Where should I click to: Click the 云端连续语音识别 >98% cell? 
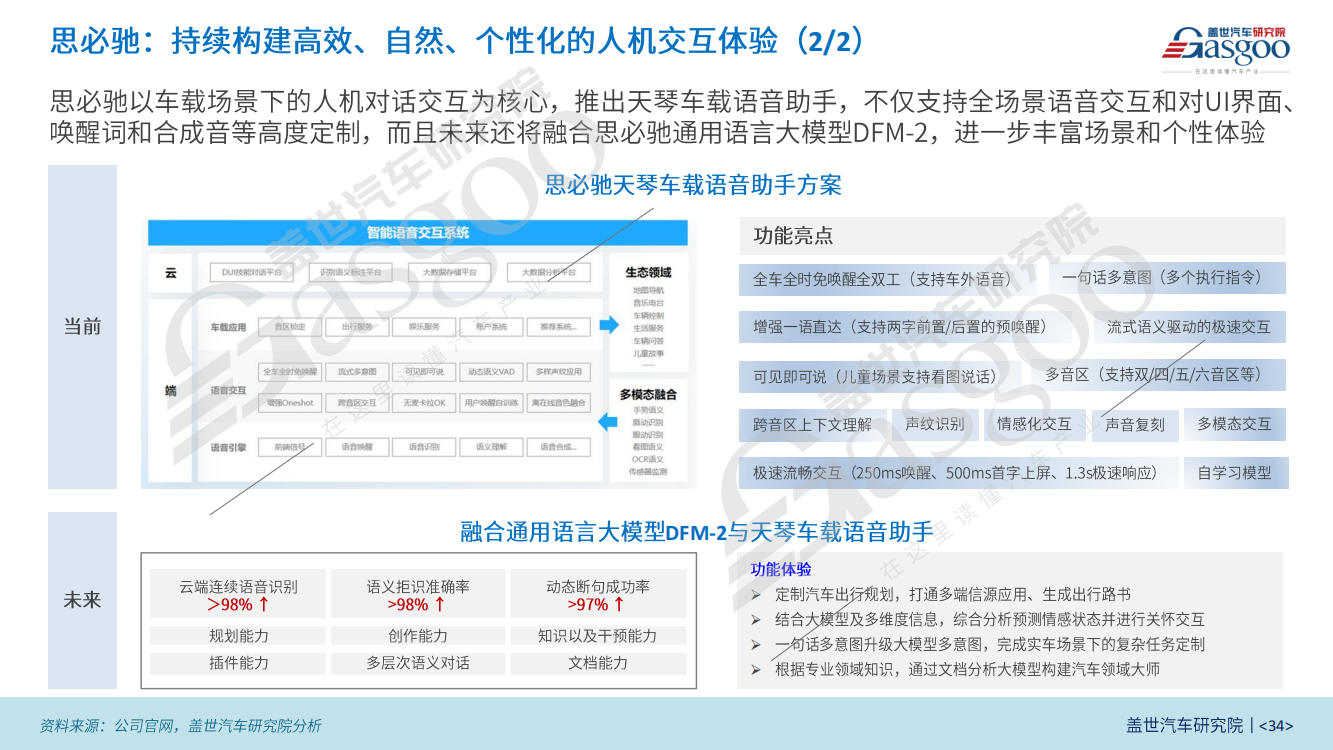[238, 595]
